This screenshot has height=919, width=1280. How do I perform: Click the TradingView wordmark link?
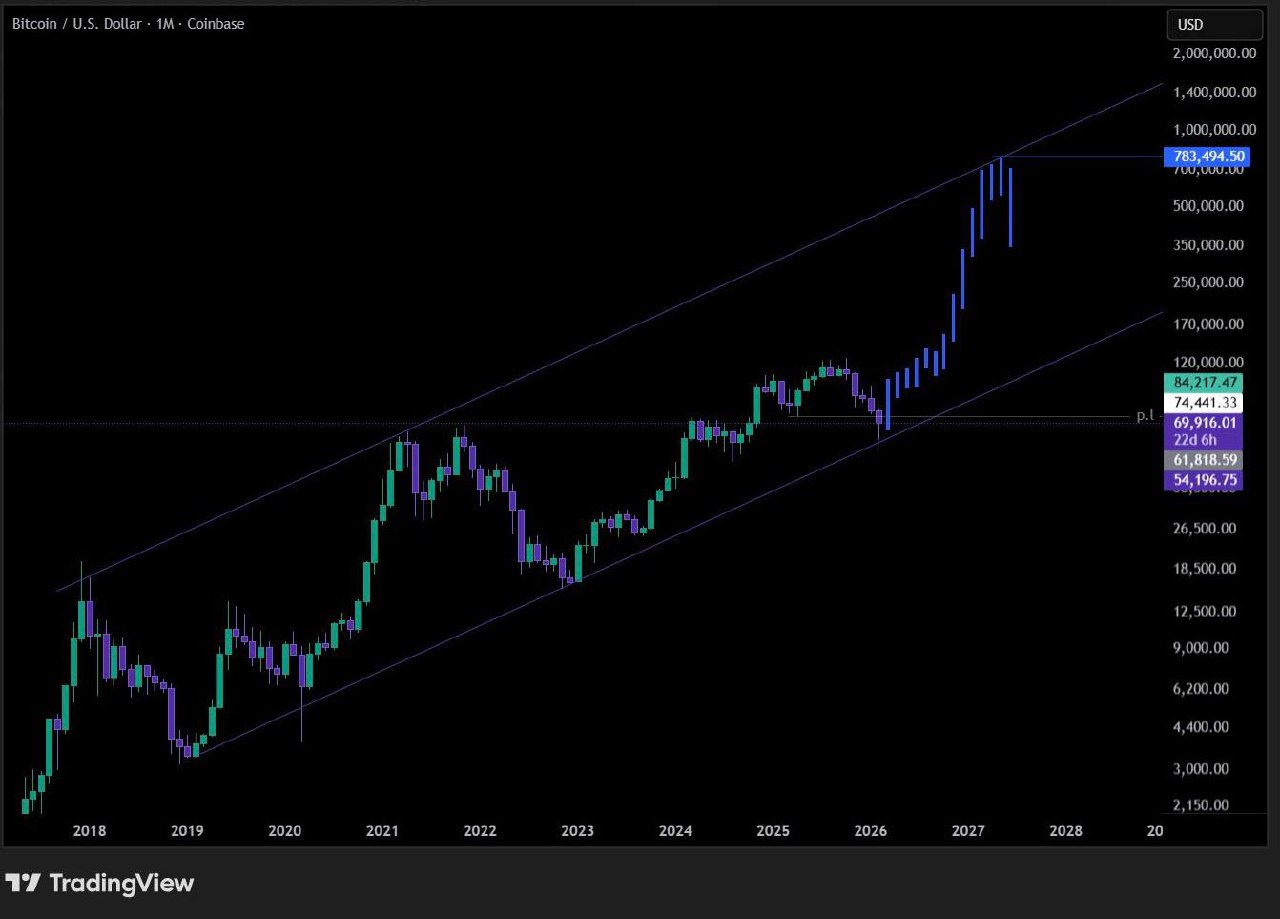coord(121,883)
